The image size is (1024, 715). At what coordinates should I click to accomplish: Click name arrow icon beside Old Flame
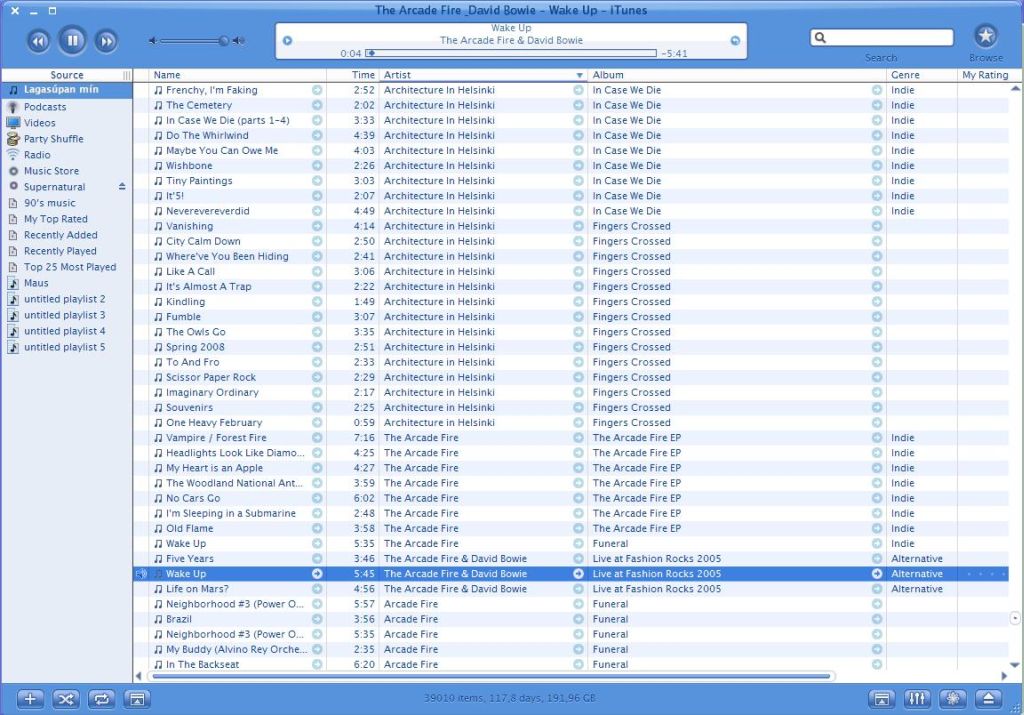click(317, 528)
